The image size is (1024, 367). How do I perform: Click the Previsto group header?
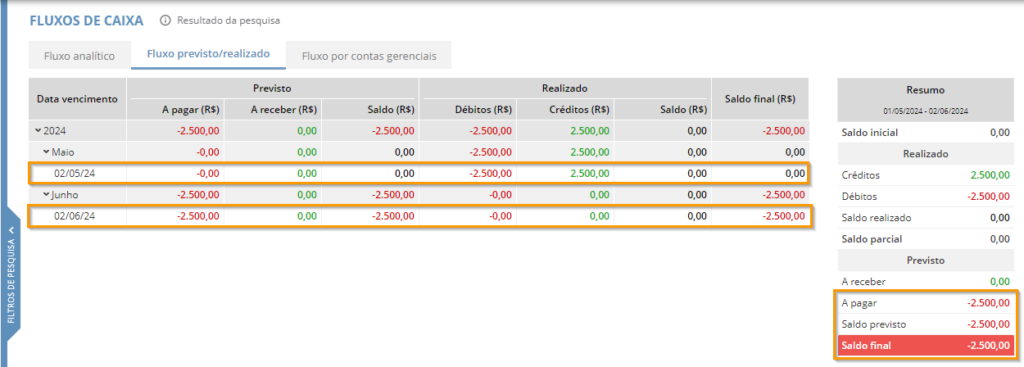pos(272,87)
